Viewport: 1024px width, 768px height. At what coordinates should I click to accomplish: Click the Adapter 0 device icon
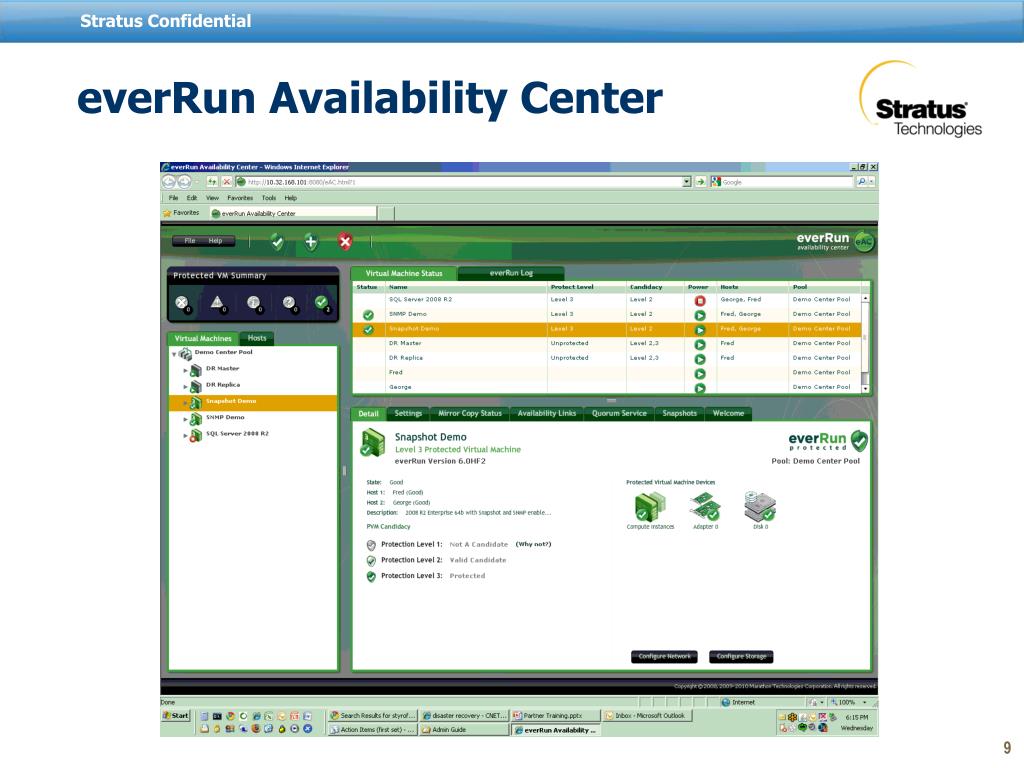pos(705,507)
